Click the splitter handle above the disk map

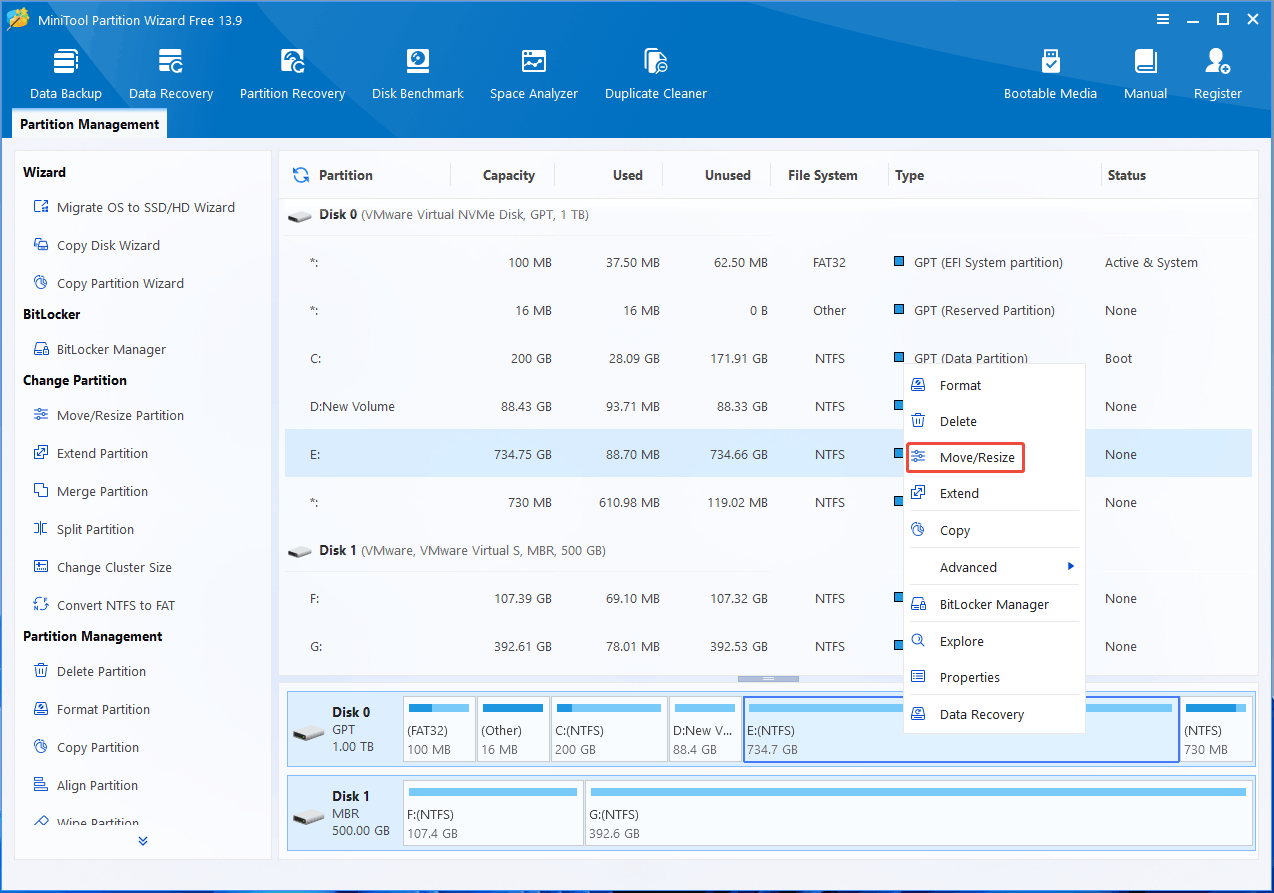click(x=768, y=679)
